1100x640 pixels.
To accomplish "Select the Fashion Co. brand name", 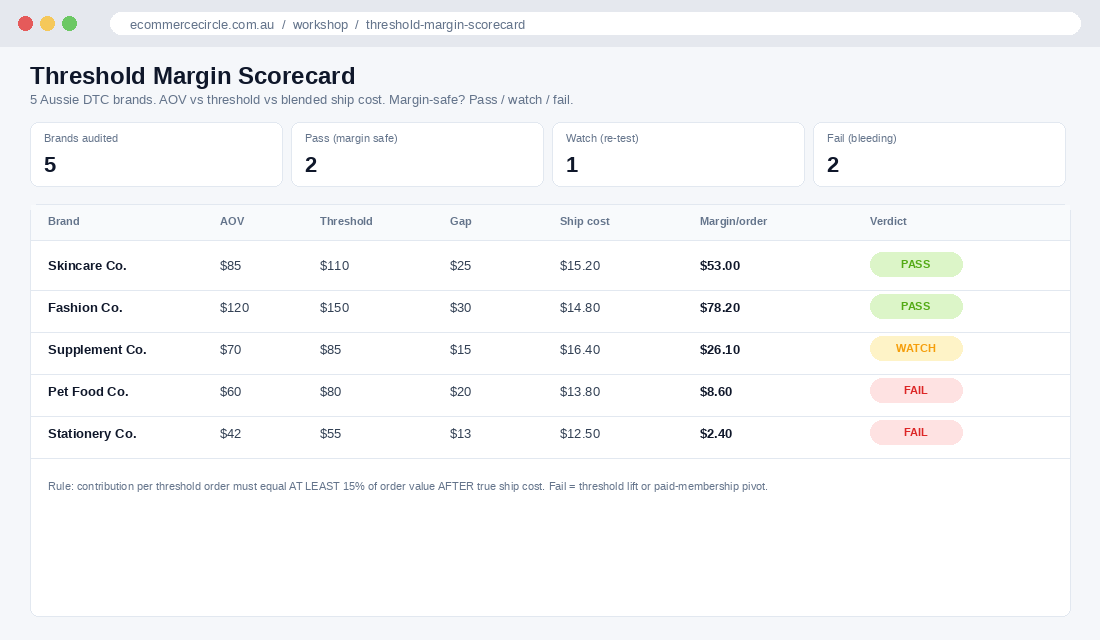I will (85, 307).
